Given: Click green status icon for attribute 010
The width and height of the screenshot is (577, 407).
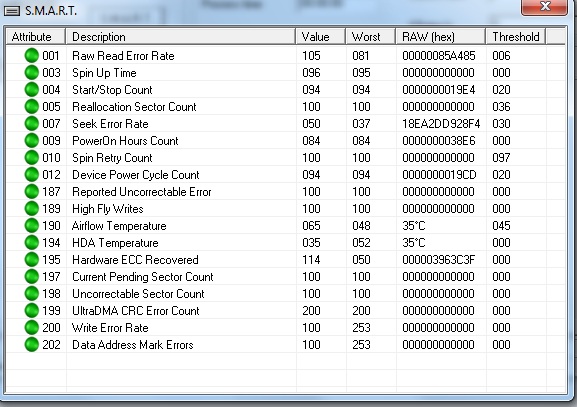Looking at the screenshot, I should (32, 158).
